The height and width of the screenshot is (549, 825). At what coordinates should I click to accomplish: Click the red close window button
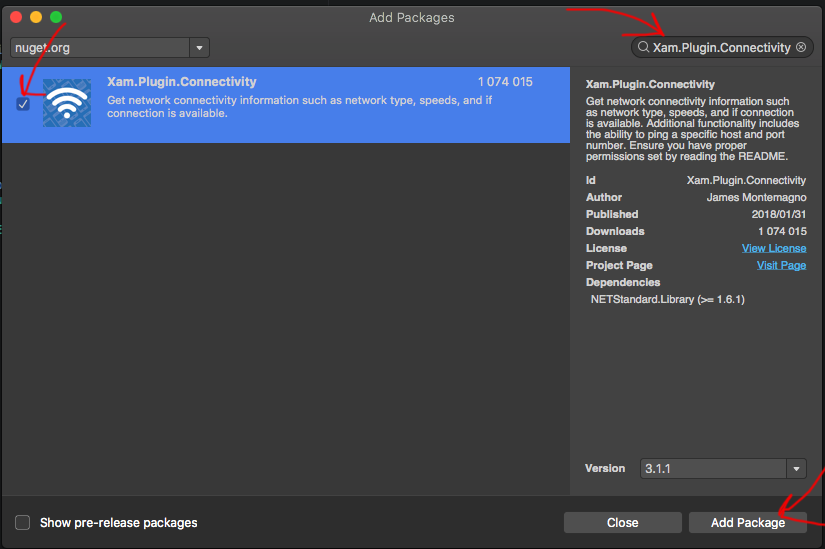click(x=16, y=17)
